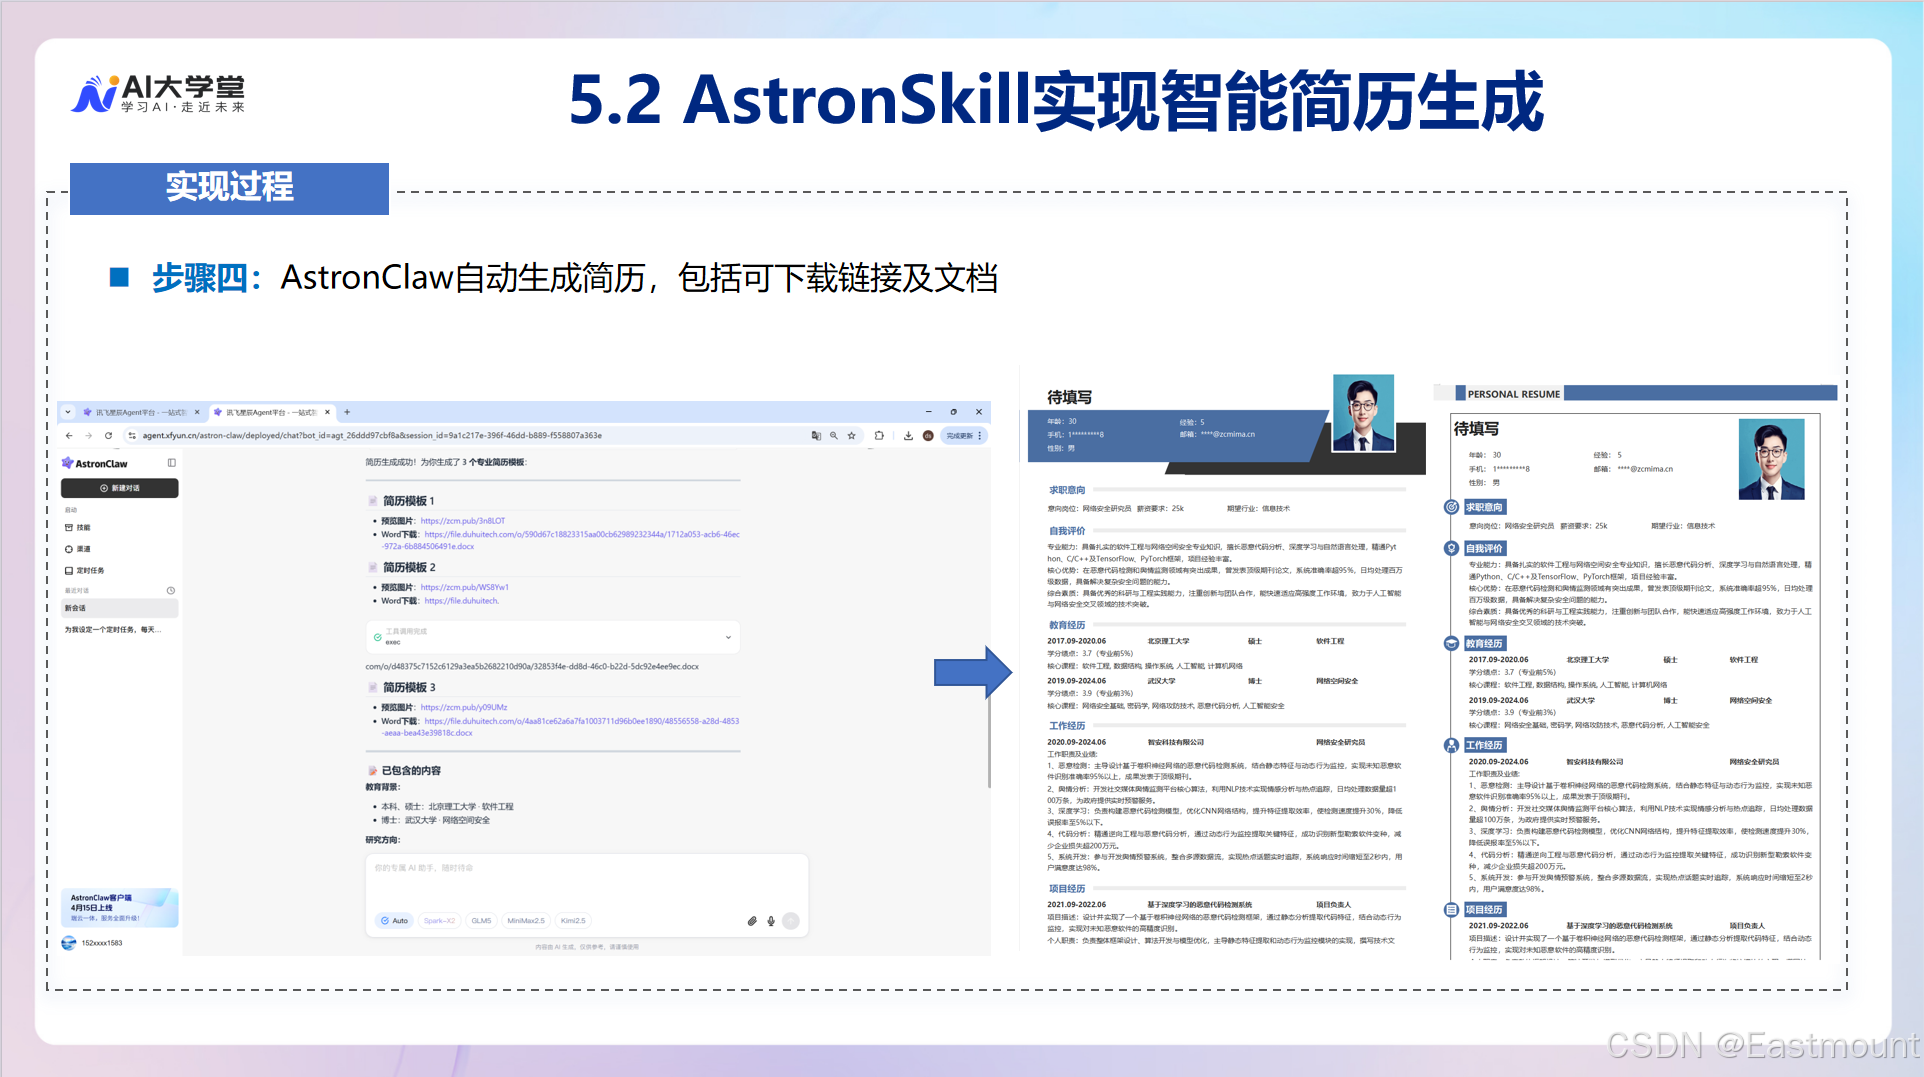Screen dimensions: 1924x1077
Task: Reload the AstronClaw page
Action: pyautogui.click(x=108, y=436)
